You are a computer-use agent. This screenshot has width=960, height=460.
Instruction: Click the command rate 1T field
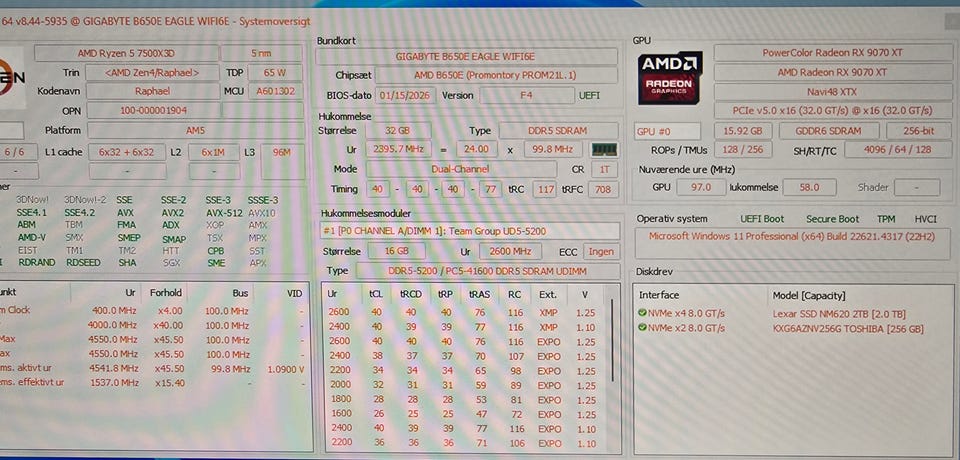[x=604, y=170]
